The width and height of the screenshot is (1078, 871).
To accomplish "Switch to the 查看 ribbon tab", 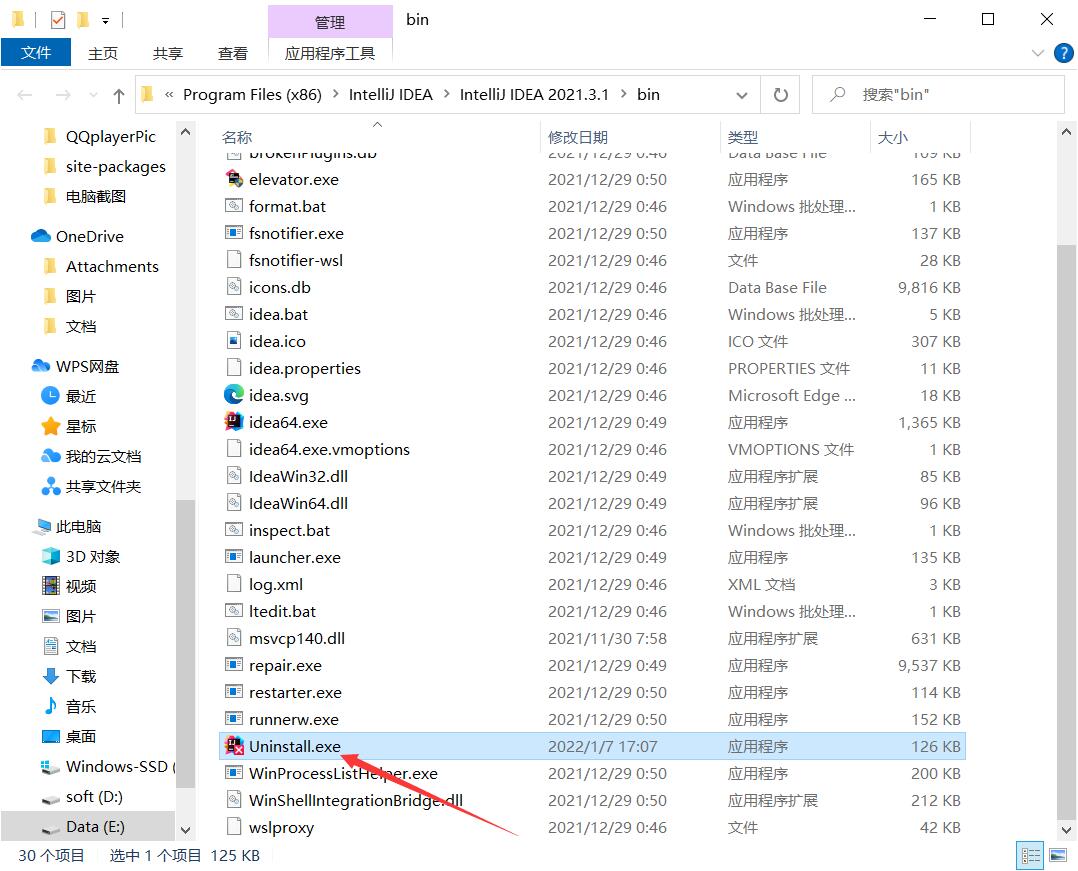I will [x=232, y=53].
